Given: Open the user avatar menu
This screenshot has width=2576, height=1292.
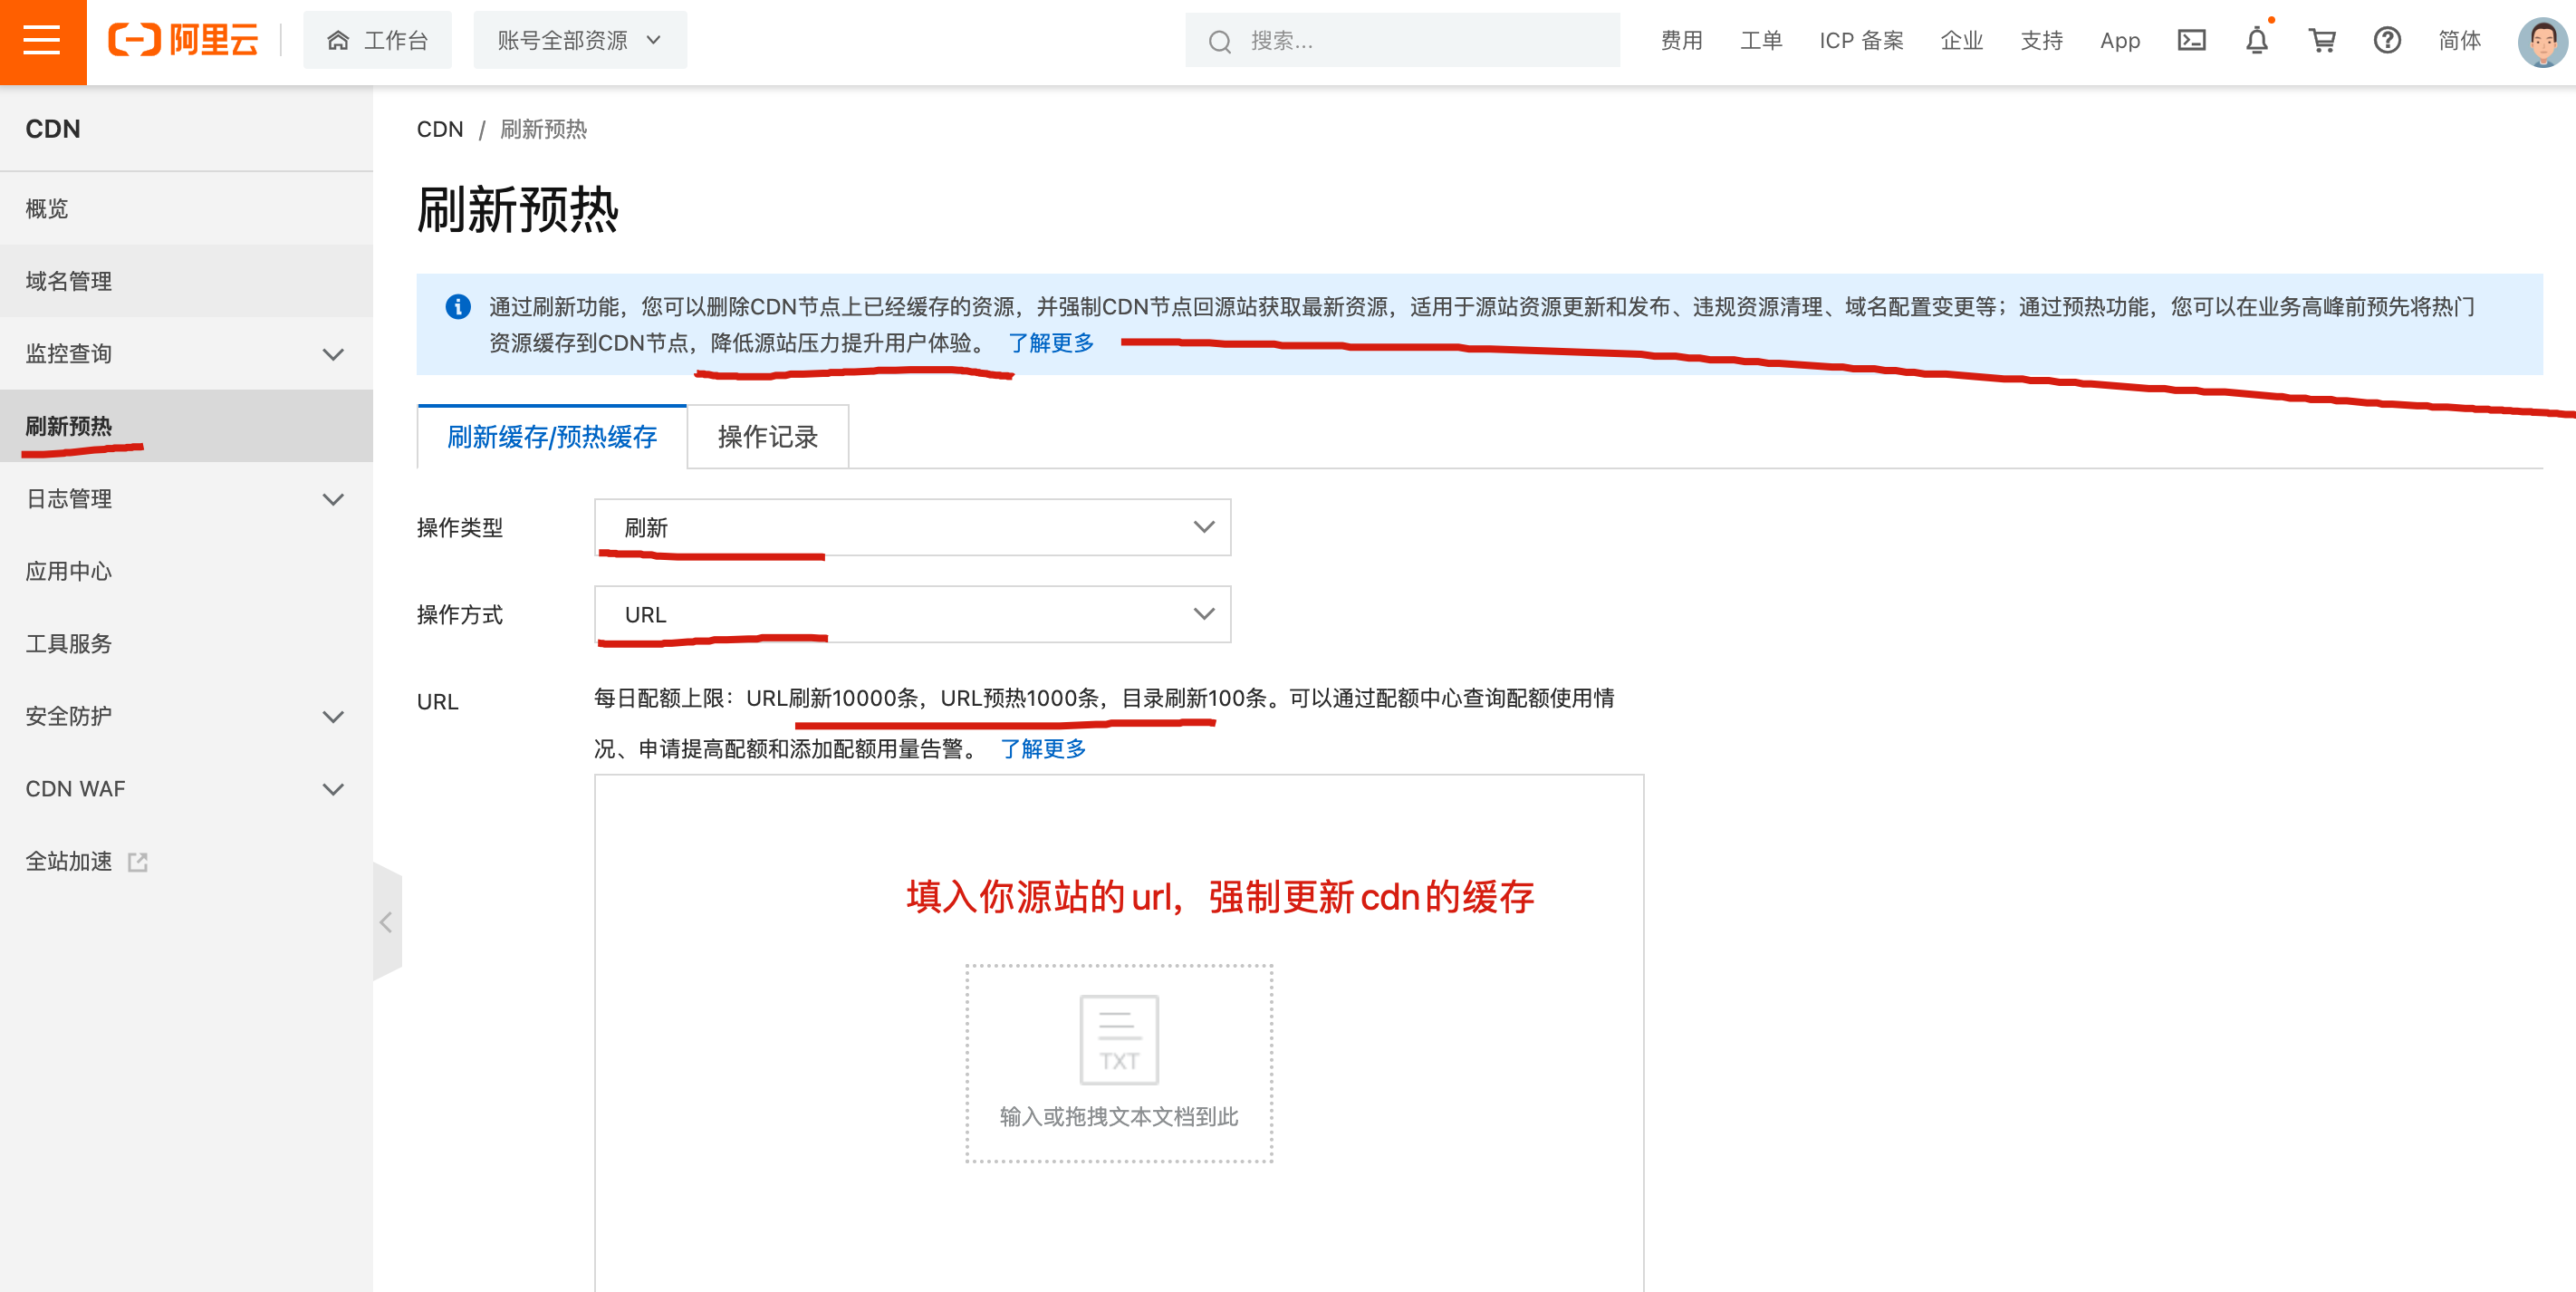Looking at the screenshot, I should (x=2541, y=42).
